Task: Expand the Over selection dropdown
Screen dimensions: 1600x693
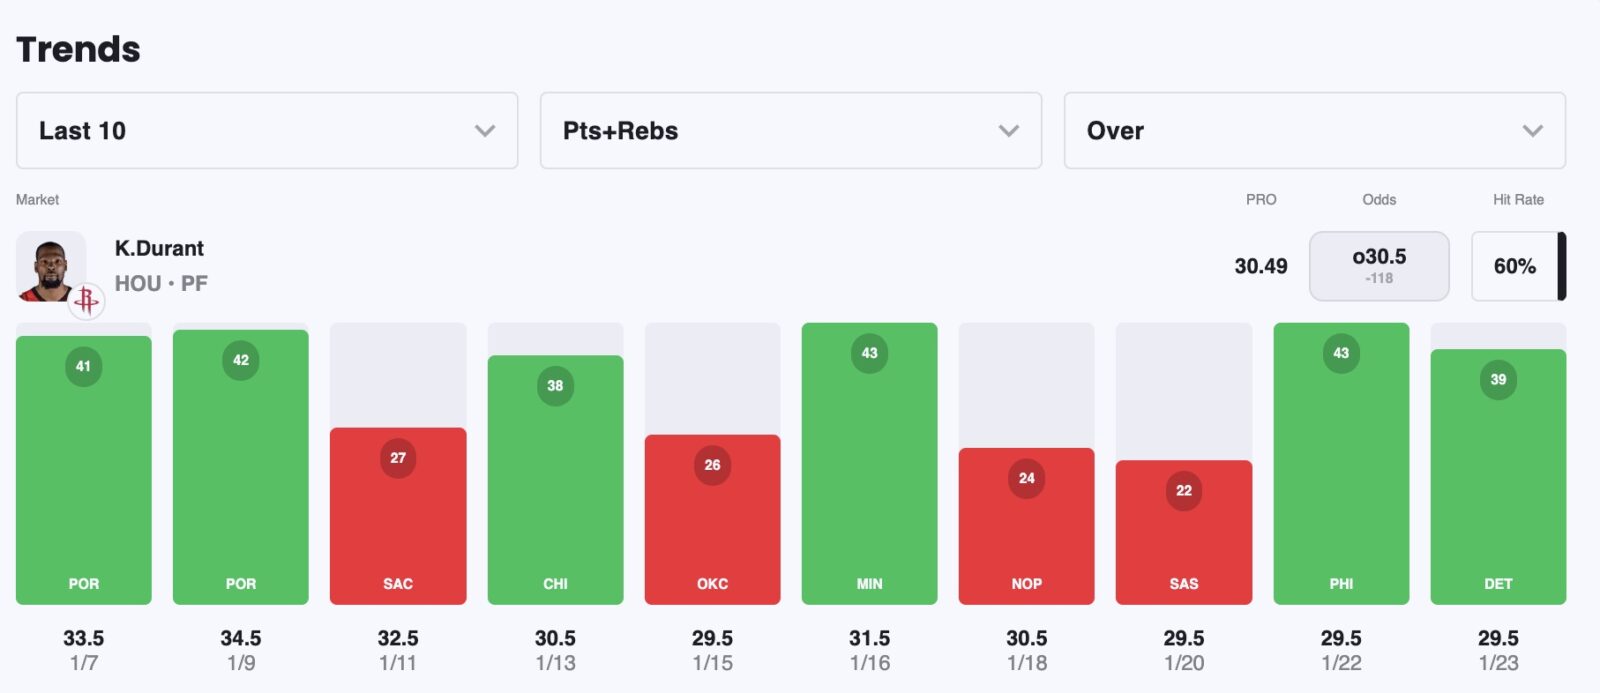Action: pos(1314,131)
